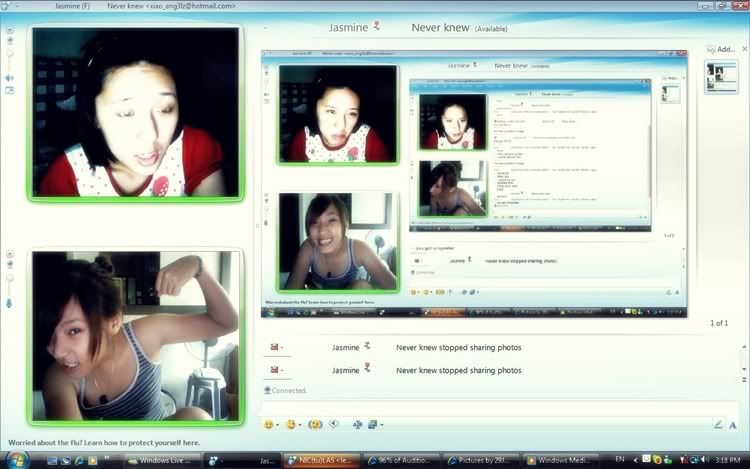
Task: Click the topmost round icon beside top video
Action: pyautogui.click(x=10, y=30)
